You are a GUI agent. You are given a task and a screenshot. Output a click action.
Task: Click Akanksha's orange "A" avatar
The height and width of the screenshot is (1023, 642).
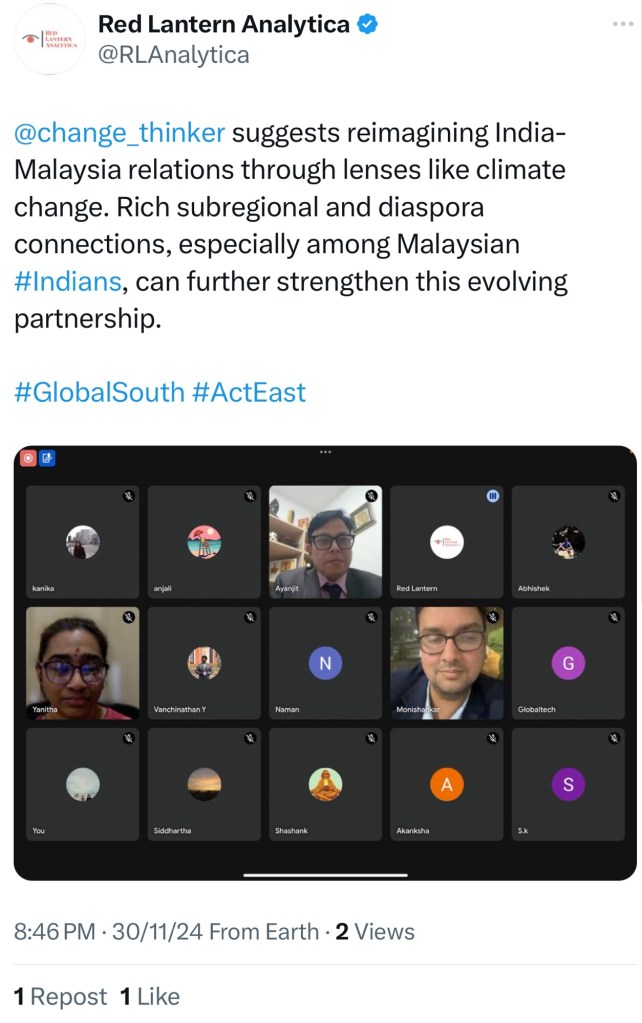tap(446, 785)
